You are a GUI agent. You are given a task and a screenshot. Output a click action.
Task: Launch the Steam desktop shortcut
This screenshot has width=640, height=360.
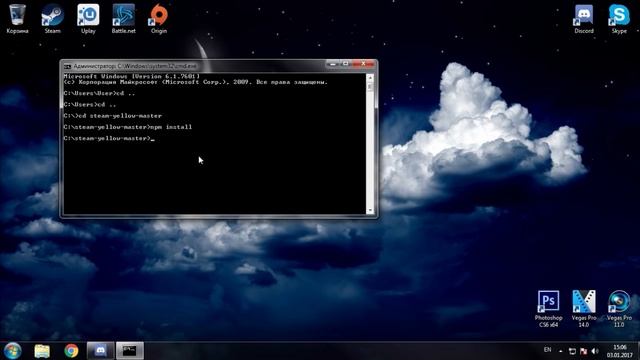pos(53,19)
